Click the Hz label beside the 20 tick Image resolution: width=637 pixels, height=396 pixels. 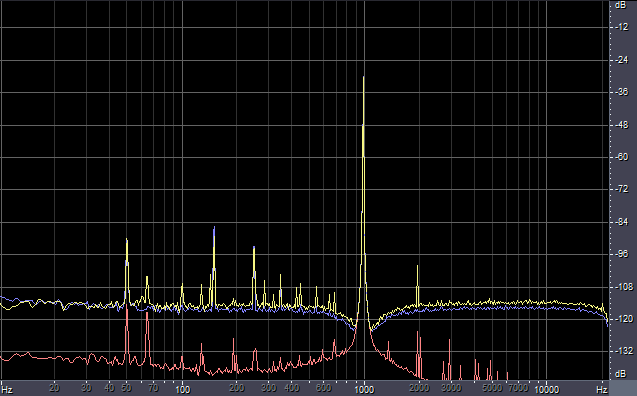click(7, 390)
